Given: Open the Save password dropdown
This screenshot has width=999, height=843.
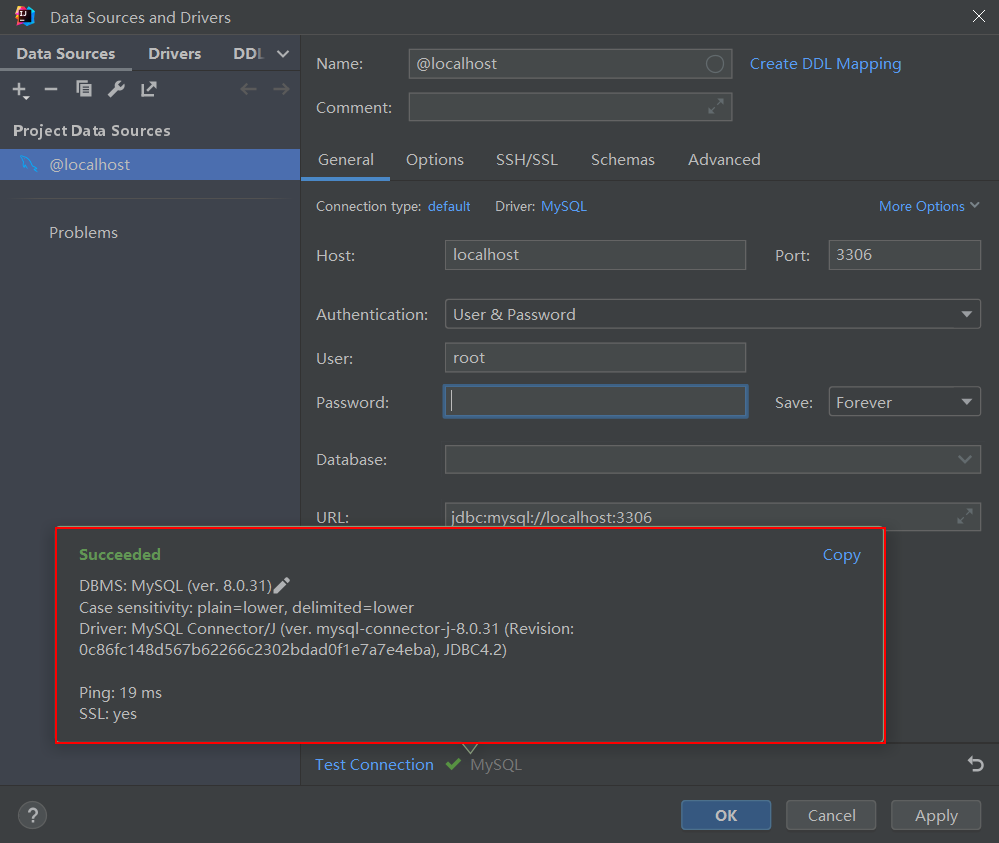Looking at the screenshot, I should (x=904, y=402).
